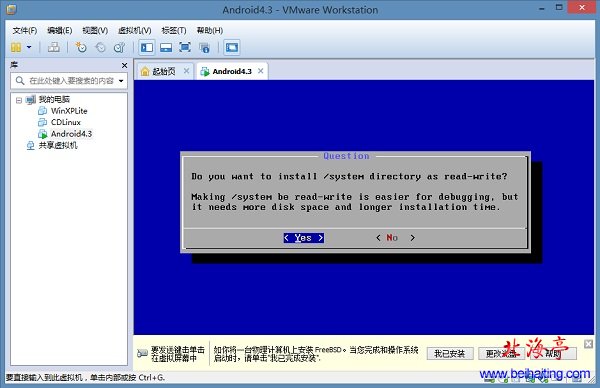Switch to full screen mode icon
600x388 pixels.
coord(185,47)
